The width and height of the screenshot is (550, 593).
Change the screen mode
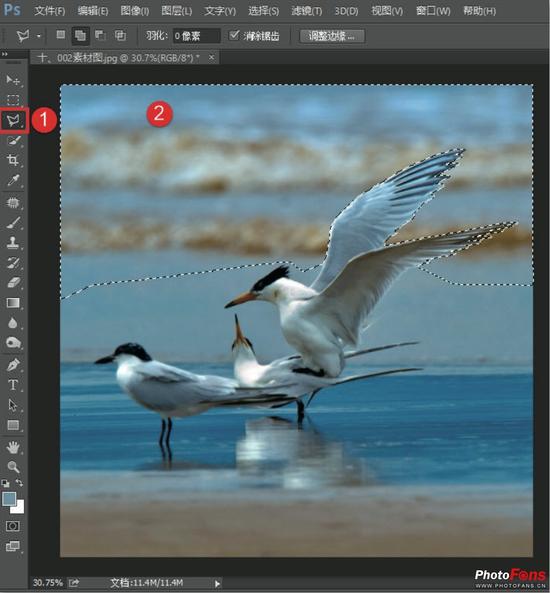click(12, 546)
